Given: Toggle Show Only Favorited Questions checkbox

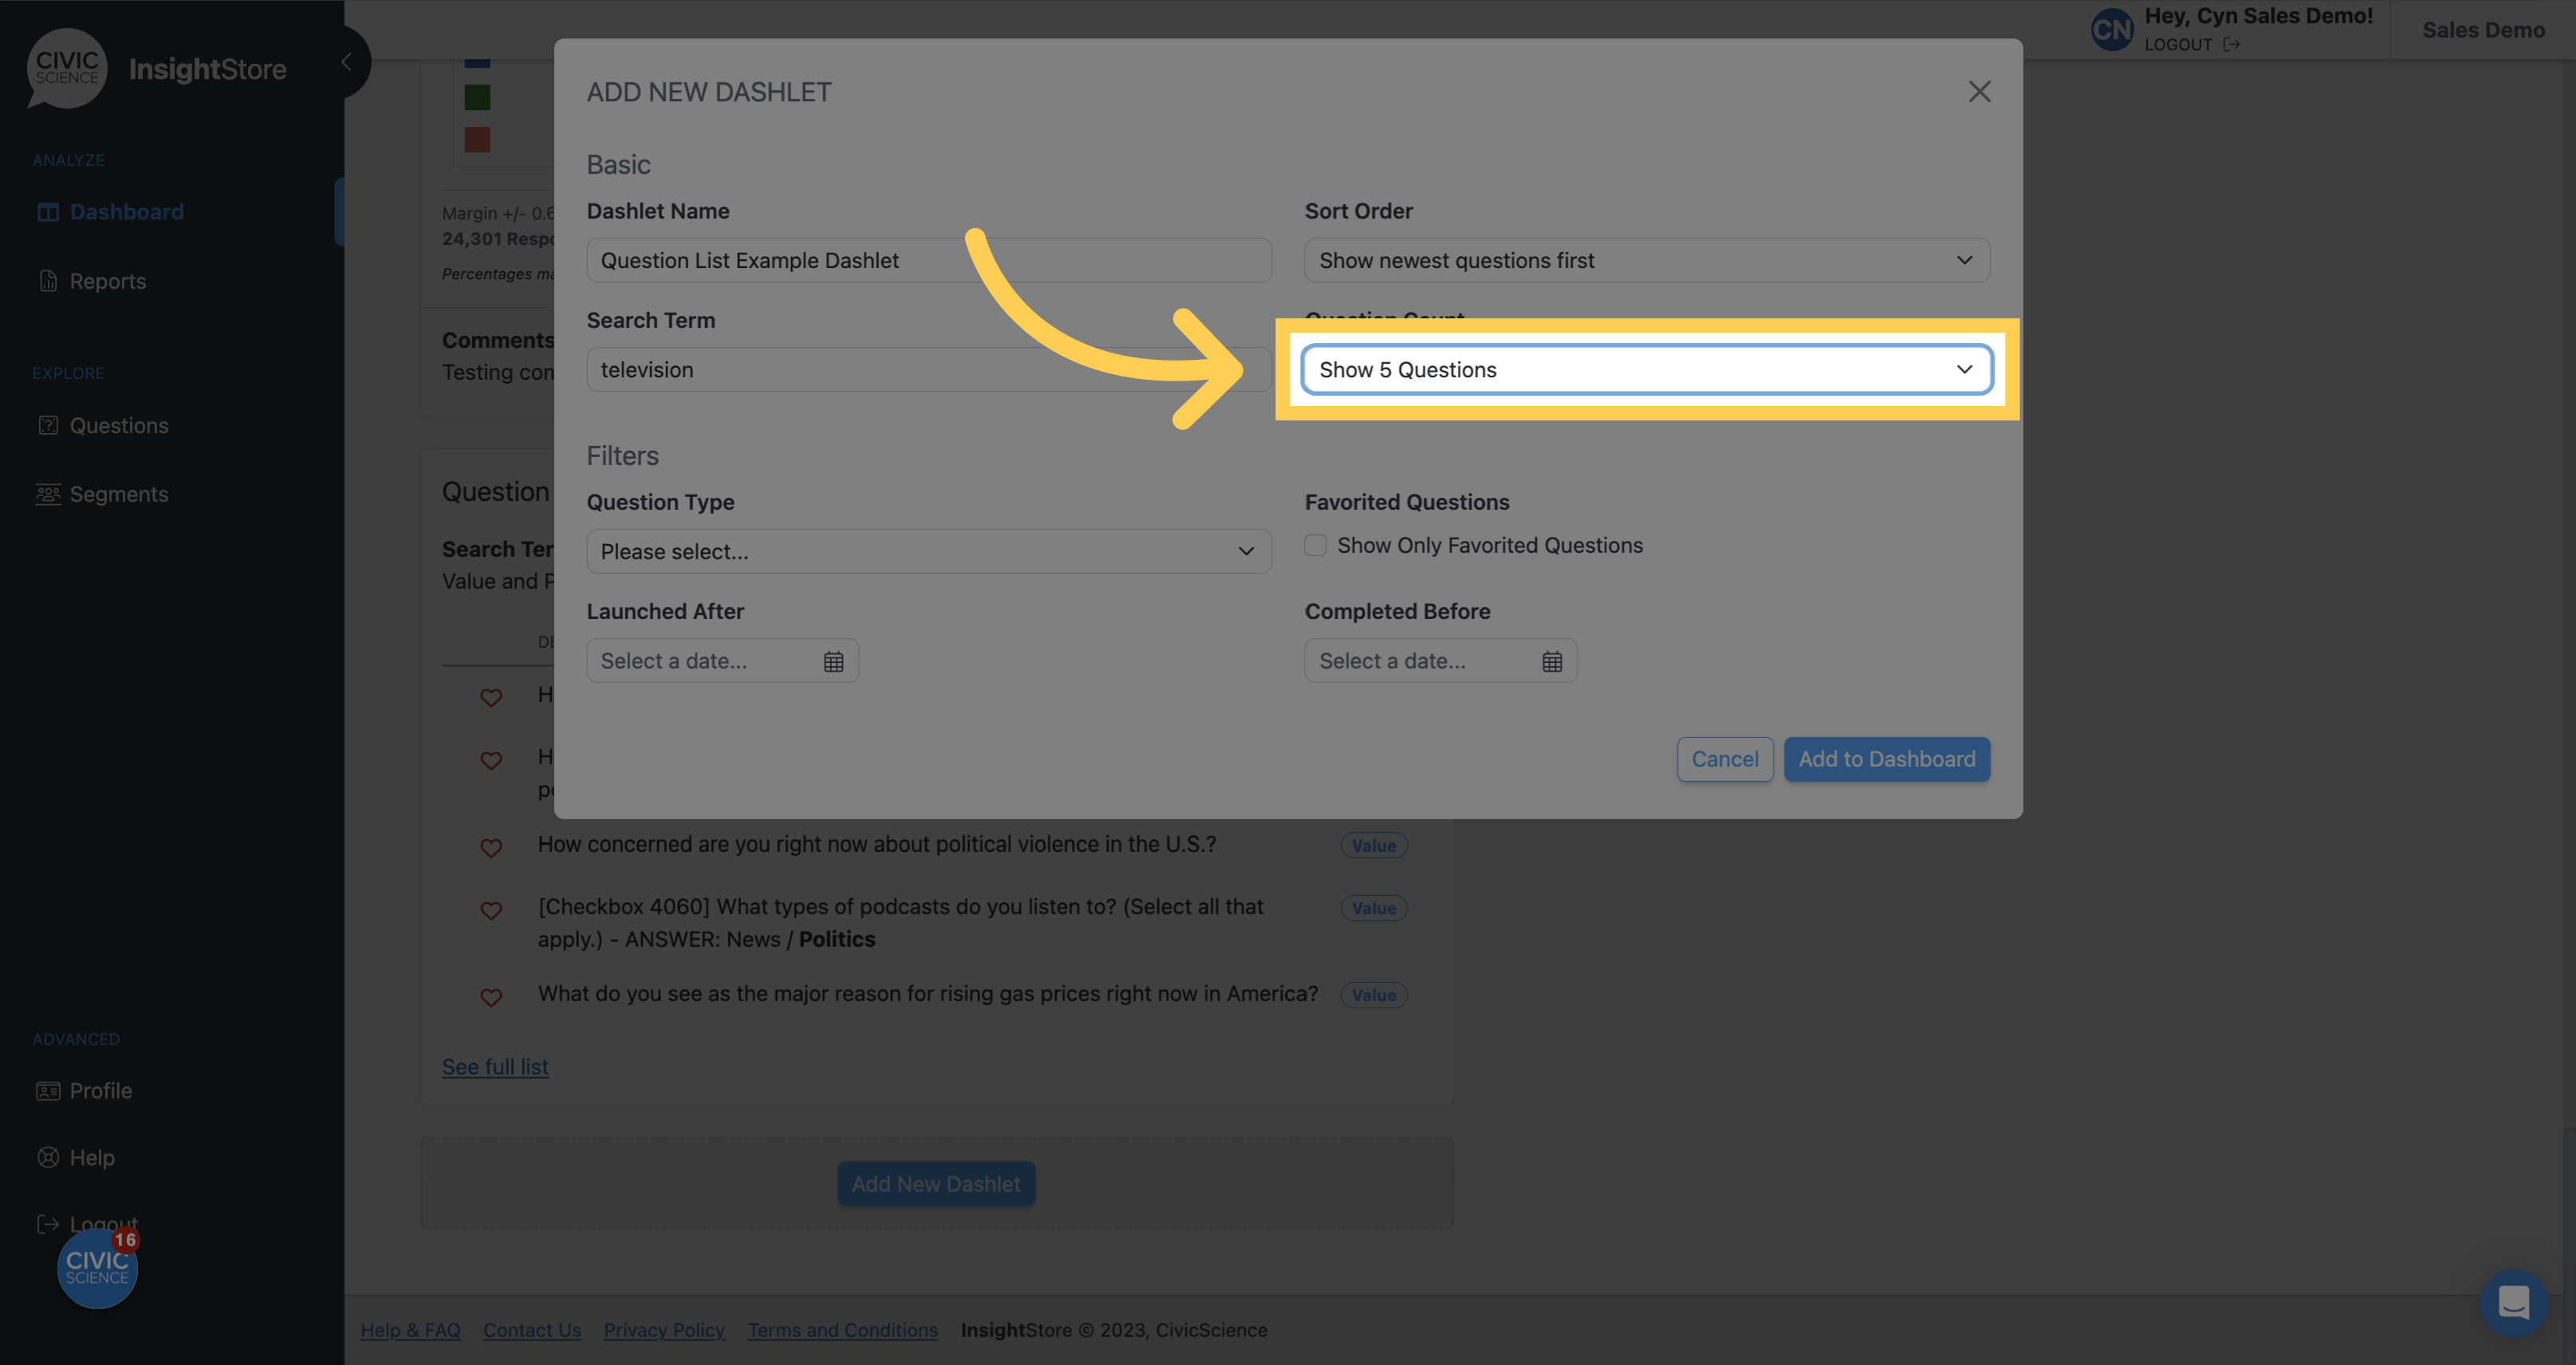Looking at the screenshot, I should click(x=1315, y=543).
